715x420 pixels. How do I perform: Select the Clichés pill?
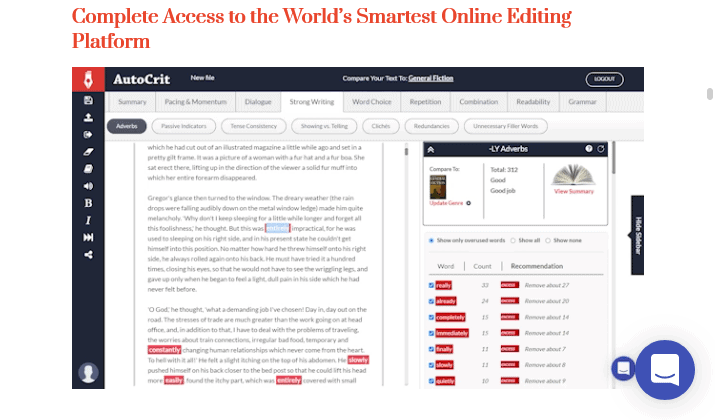381,126
